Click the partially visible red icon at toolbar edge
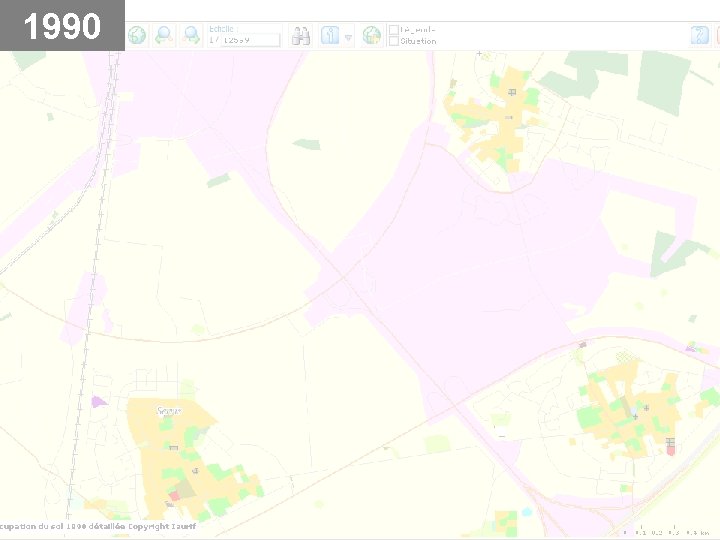 tap(717, 35)
